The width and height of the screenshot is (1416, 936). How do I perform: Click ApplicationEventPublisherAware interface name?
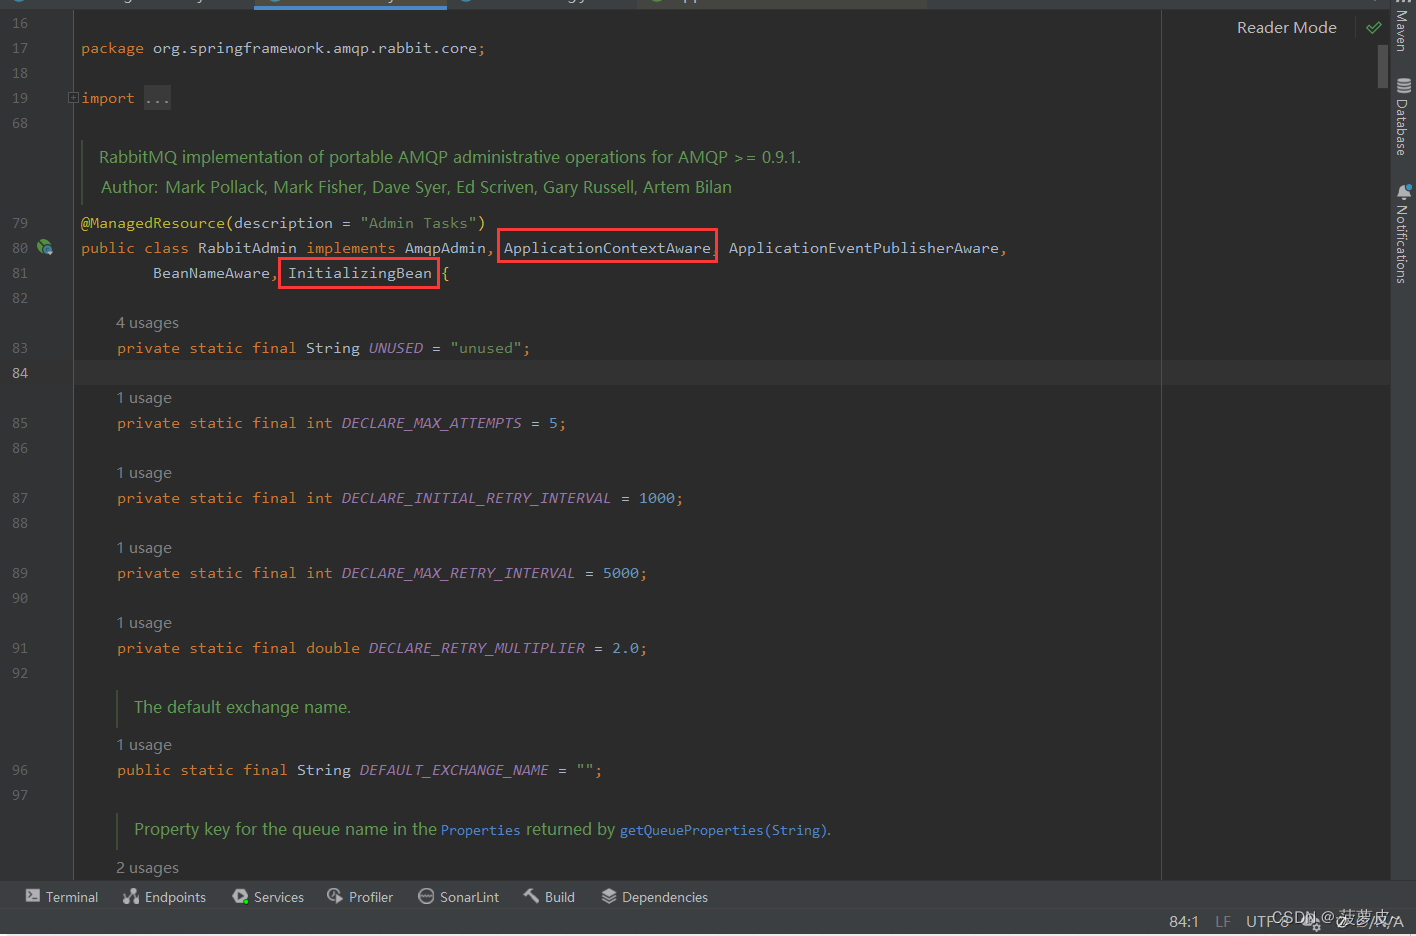click(x=864, y=248)
